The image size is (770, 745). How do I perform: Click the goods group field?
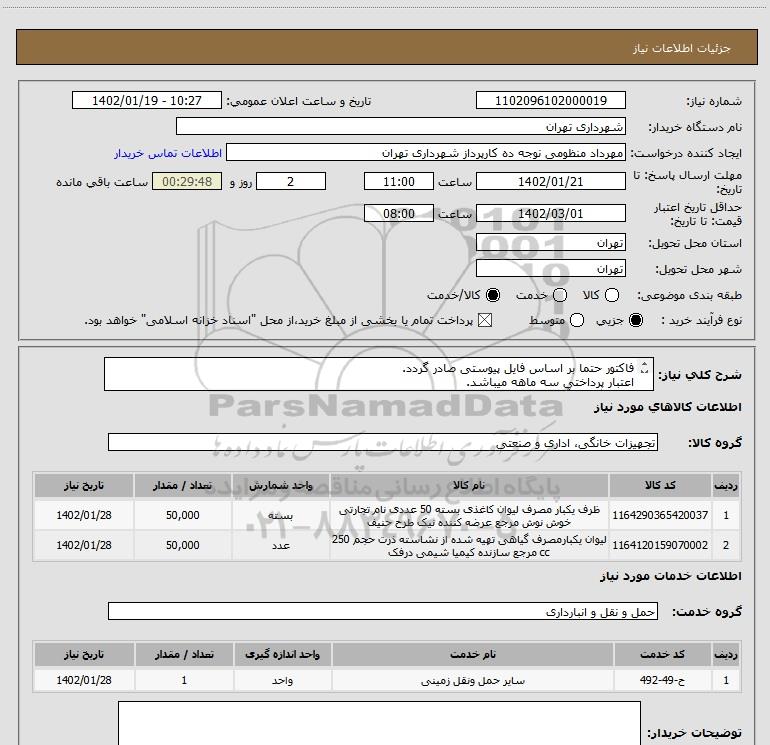click(382, 442)
